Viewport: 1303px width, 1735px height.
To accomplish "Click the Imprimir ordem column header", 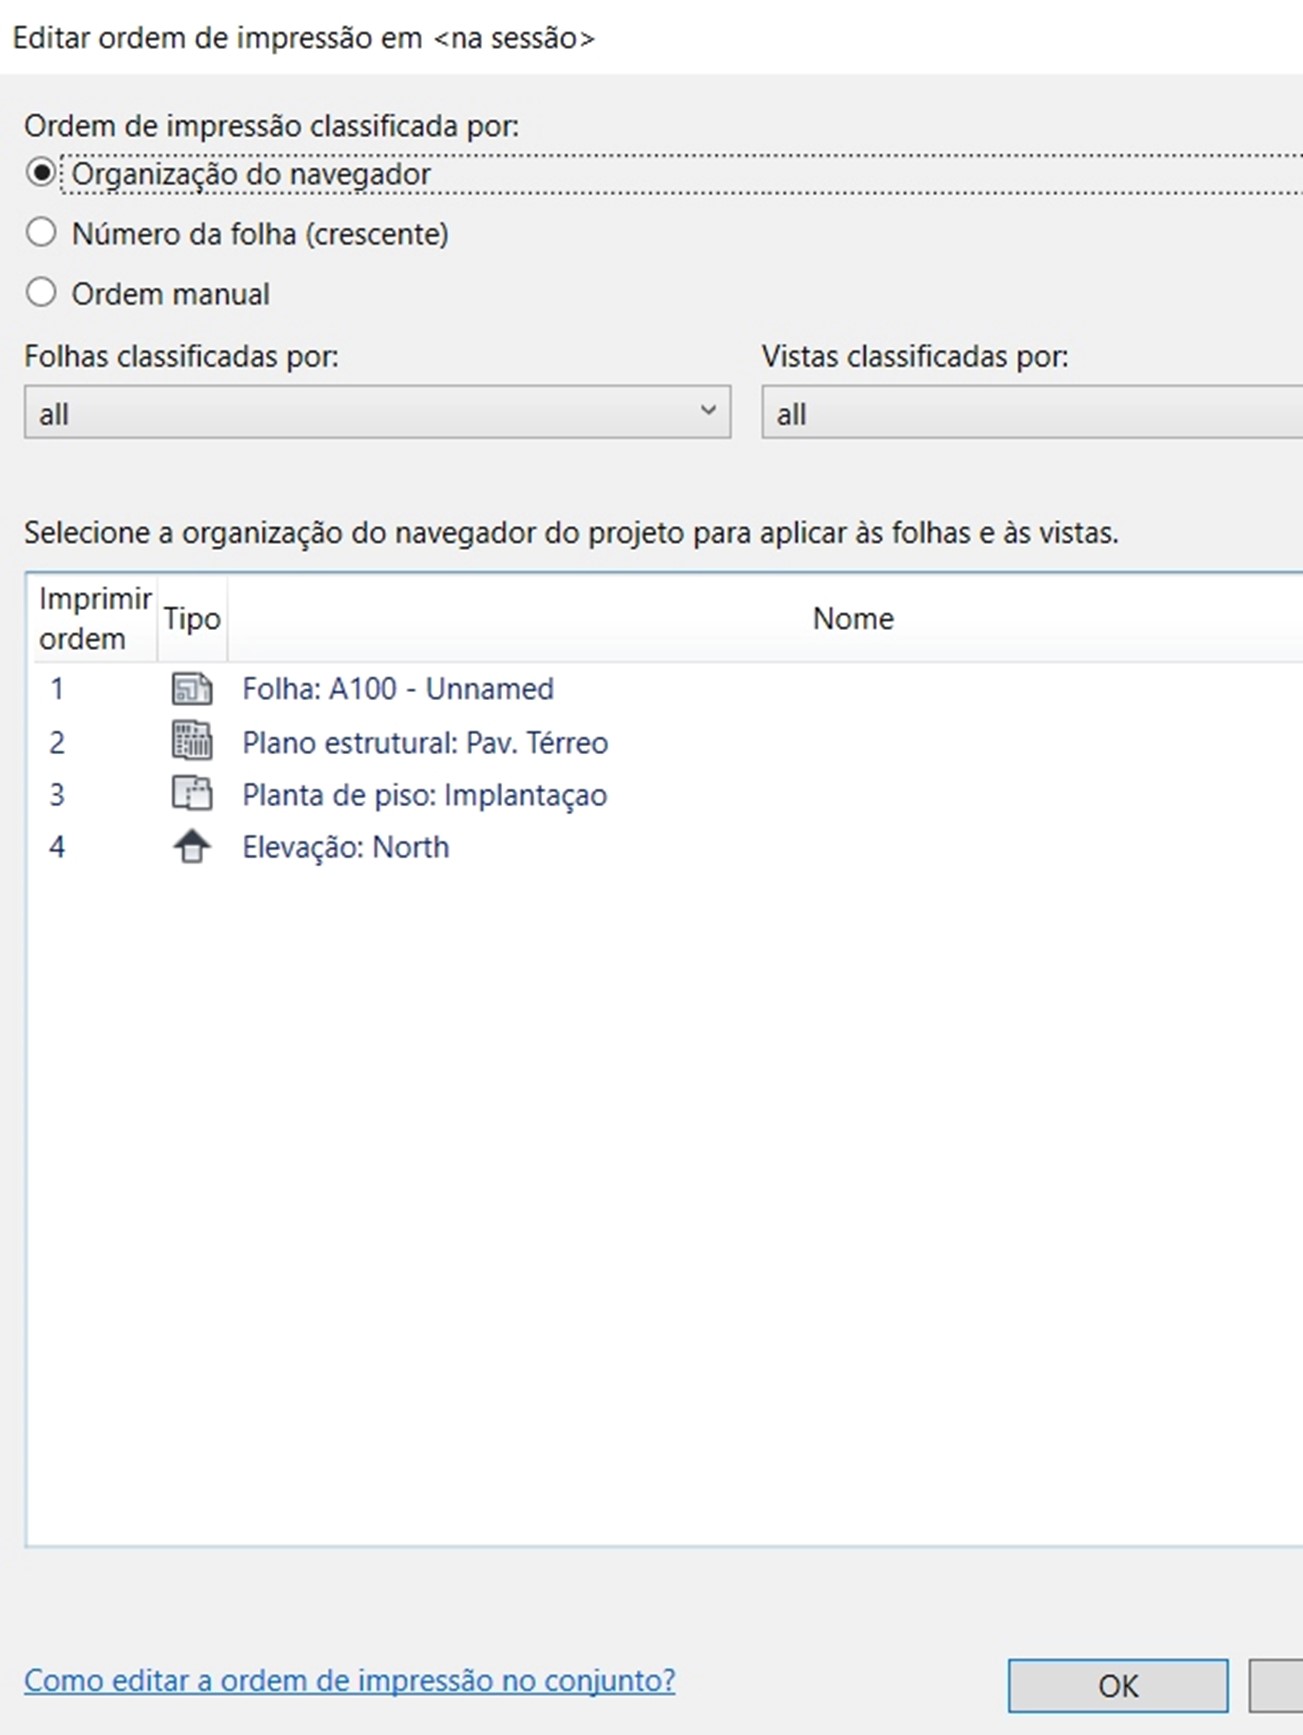I will pyautogui.click(x=95, y=619).
